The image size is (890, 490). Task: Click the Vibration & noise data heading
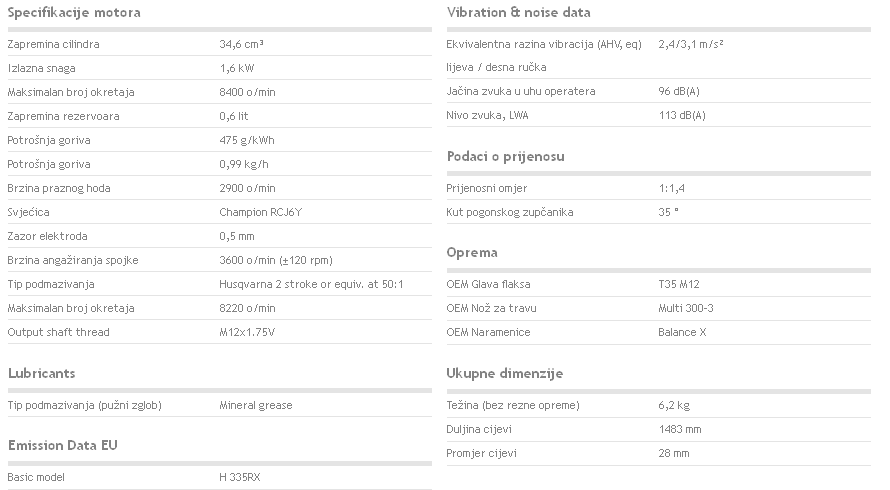(x=518, y=12)
